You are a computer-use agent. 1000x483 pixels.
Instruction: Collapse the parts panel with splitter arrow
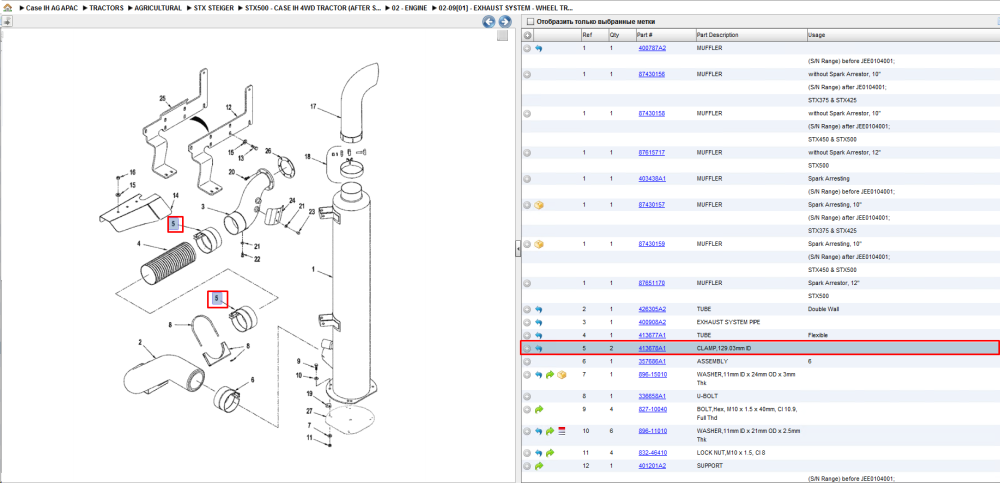518,250
